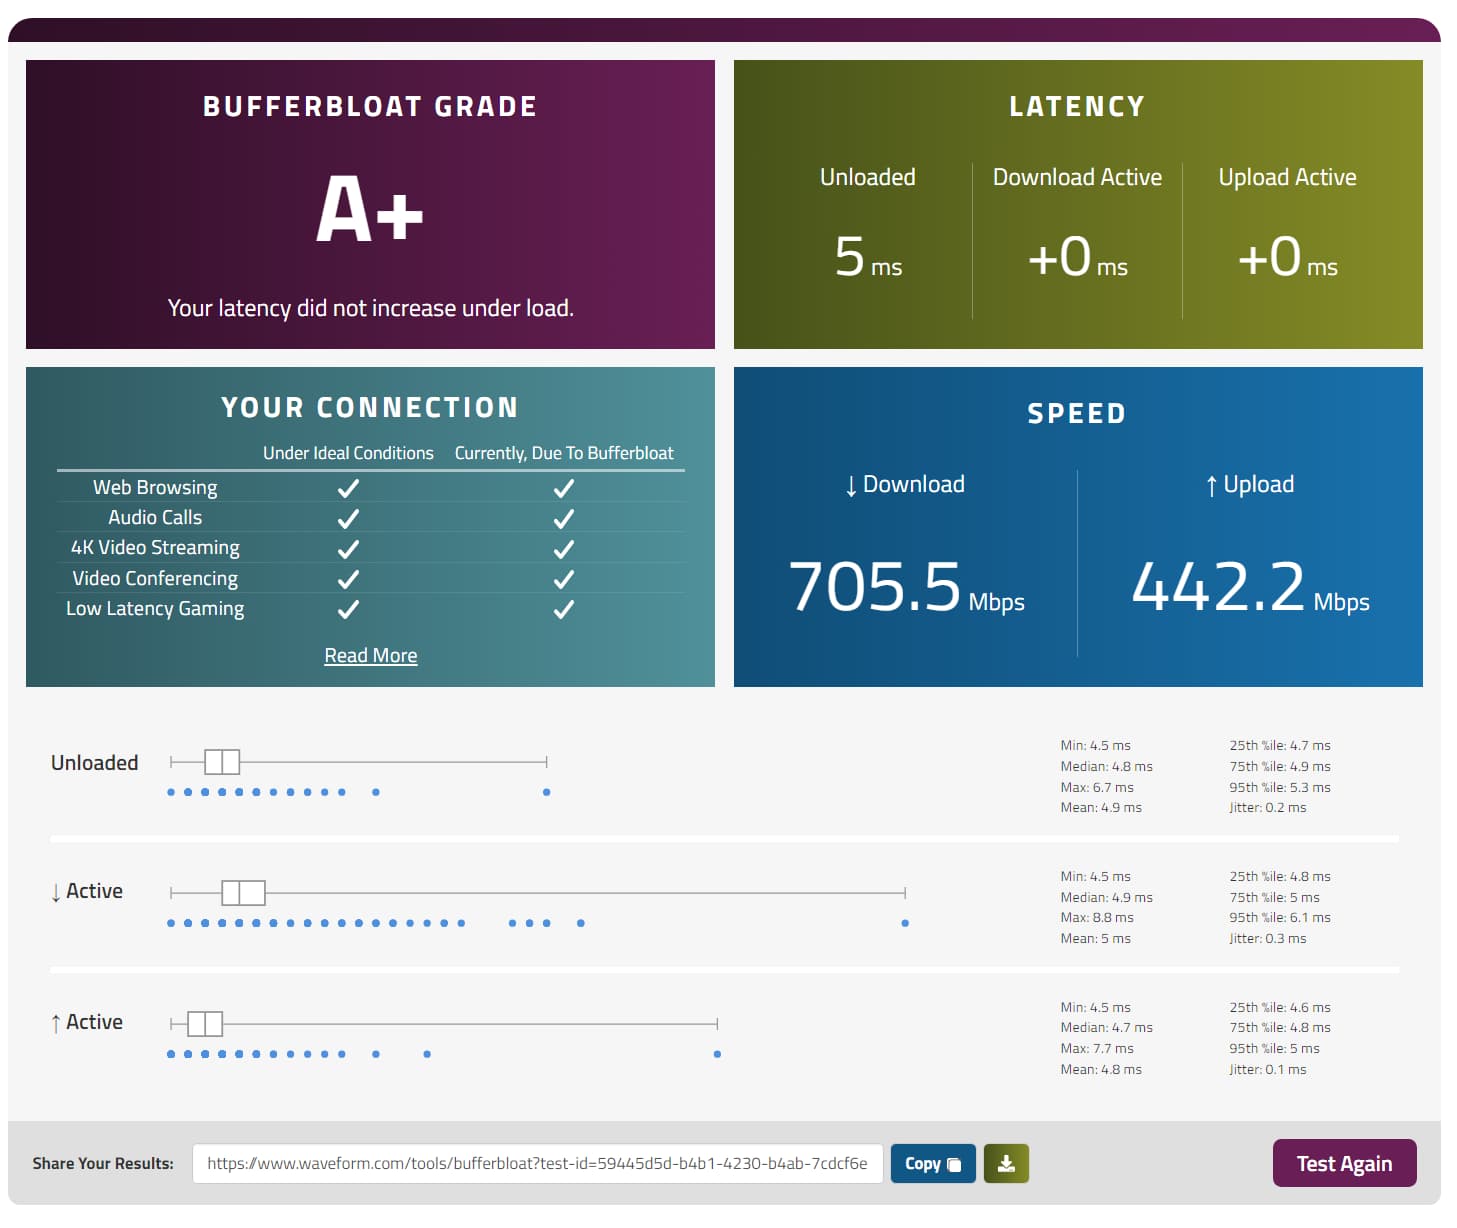Click the '705.5 Mbps' download speed

pos(906,587)
